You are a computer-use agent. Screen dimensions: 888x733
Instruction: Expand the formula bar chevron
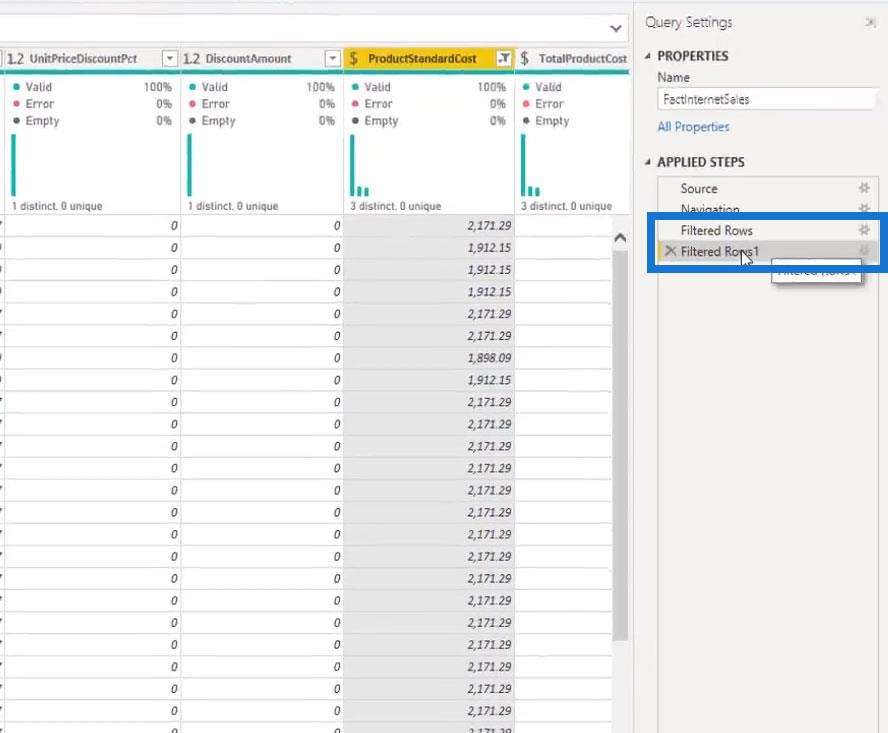pyautogui.click(x=615, y=27)
